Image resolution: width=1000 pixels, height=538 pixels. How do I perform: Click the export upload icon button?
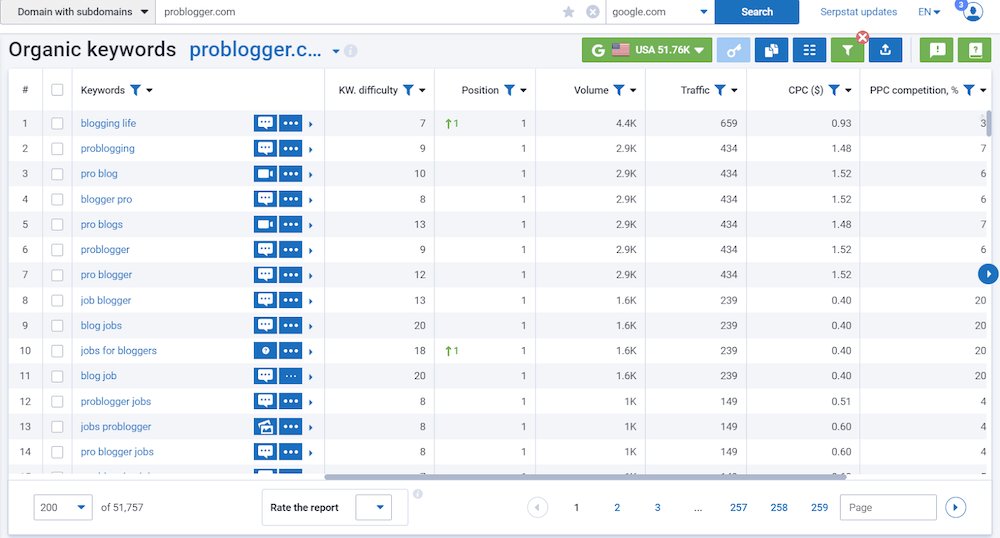coord(886,50)
